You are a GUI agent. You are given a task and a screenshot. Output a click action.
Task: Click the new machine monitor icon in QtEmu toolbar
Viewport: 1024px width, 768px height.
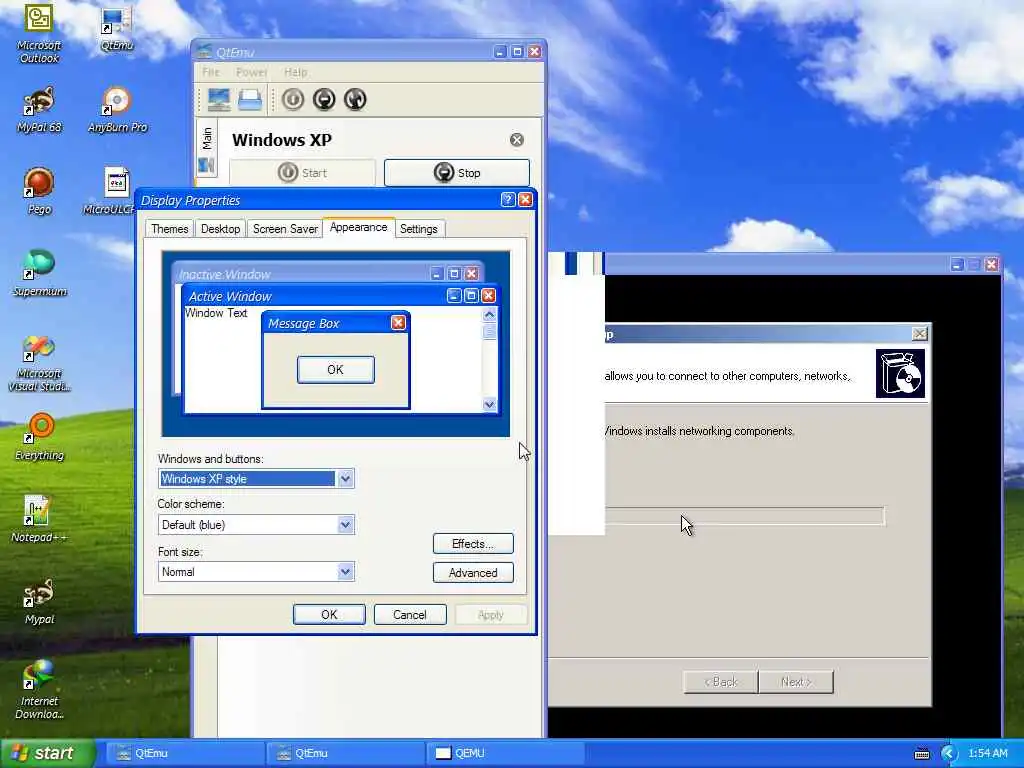point(219,99)
